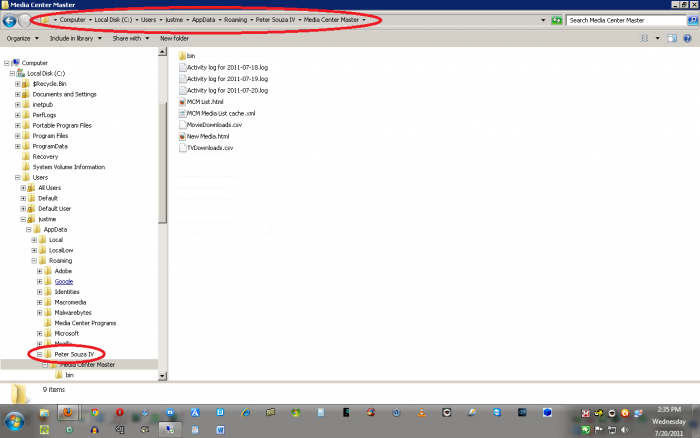Viewport: 700px width, 438px height.
Task: Select the TVDownloads.csv file
Action: point(210,148)
